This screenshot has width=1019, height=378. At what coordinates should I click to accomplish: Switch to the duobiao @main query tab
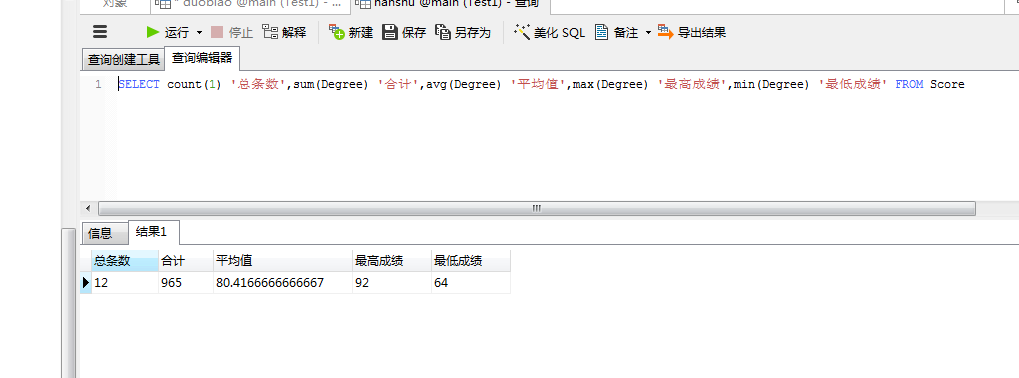coord(250,4)
